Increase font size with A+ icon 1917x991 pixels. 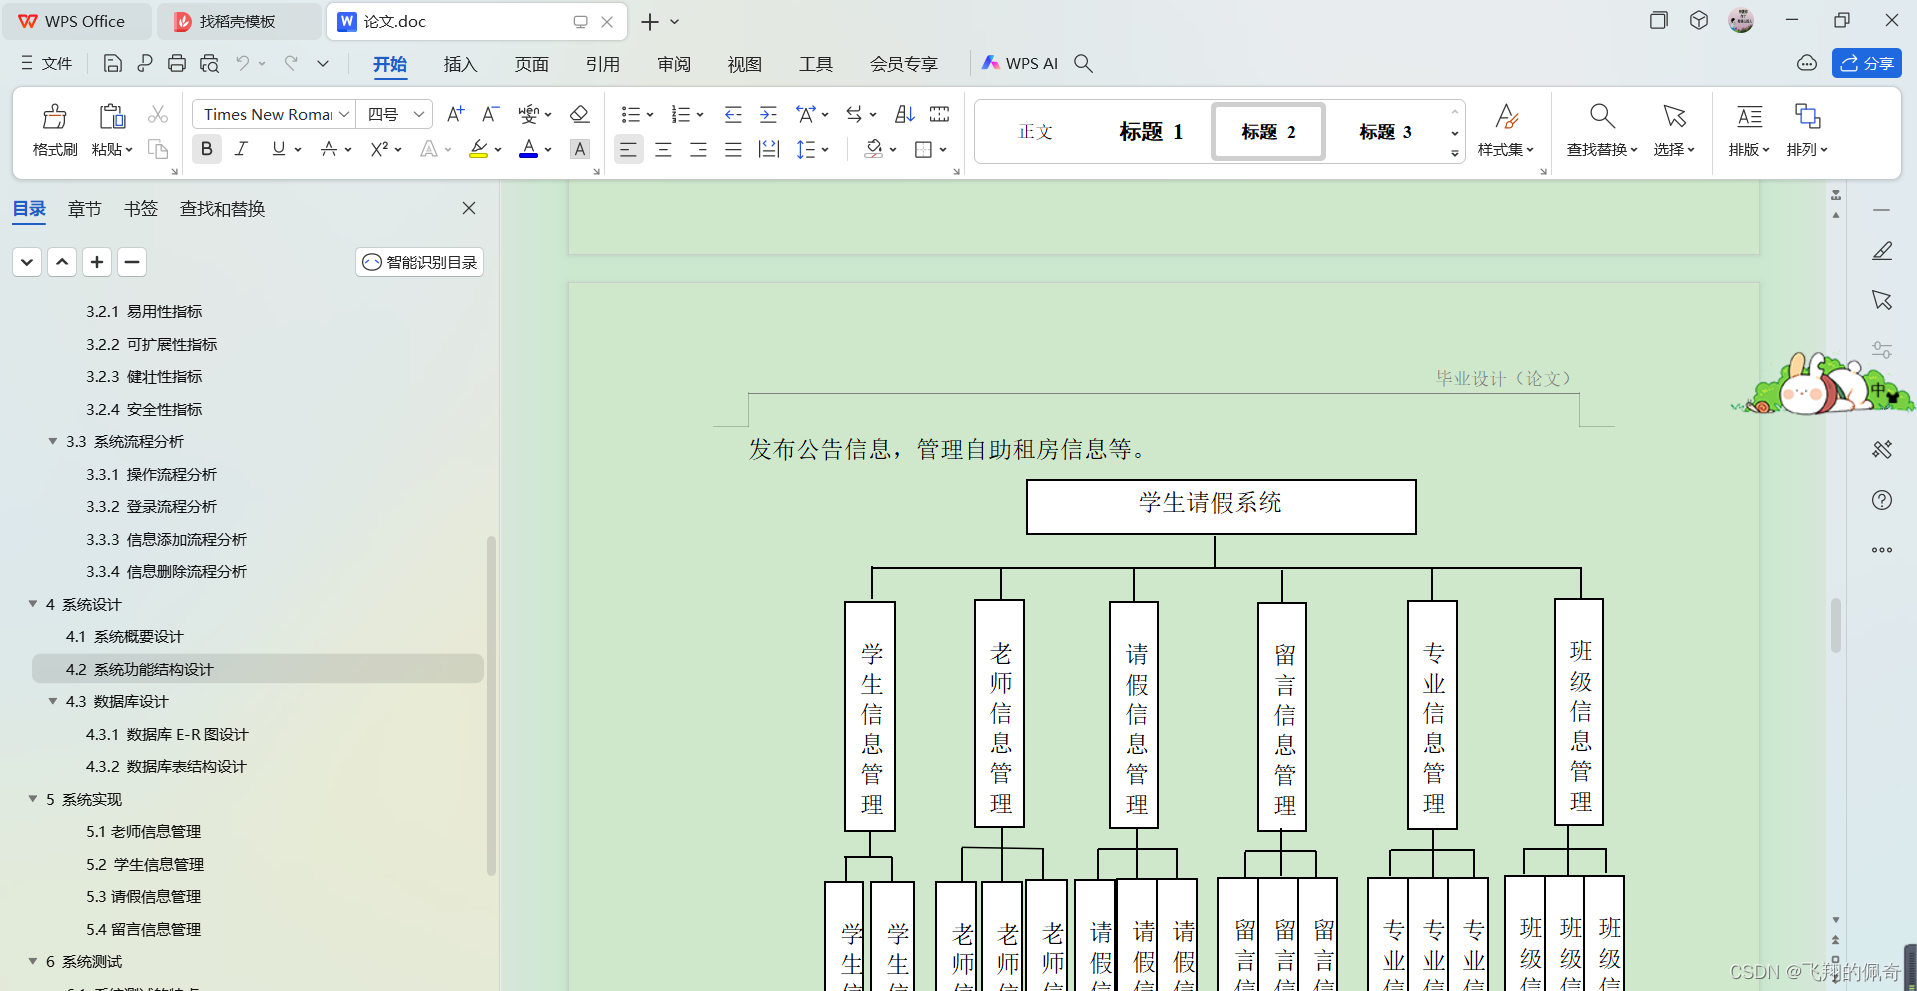(x=455, y=114)
